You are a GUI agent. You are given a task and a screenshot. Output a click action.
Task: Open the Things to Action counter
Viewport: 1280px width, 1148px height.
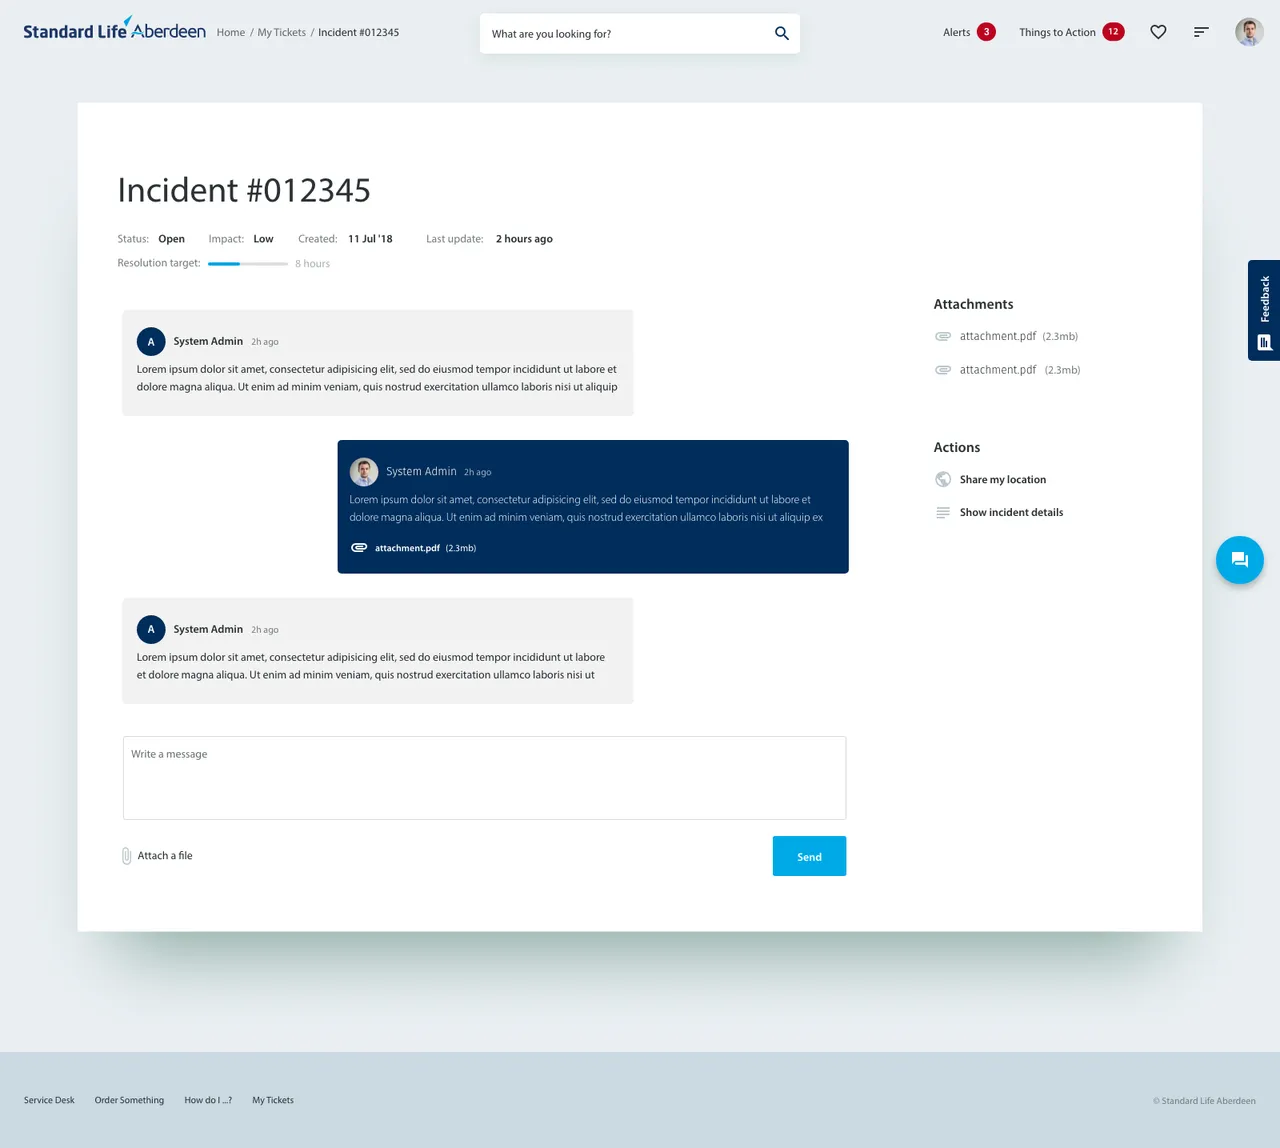tap(1112, 32)
